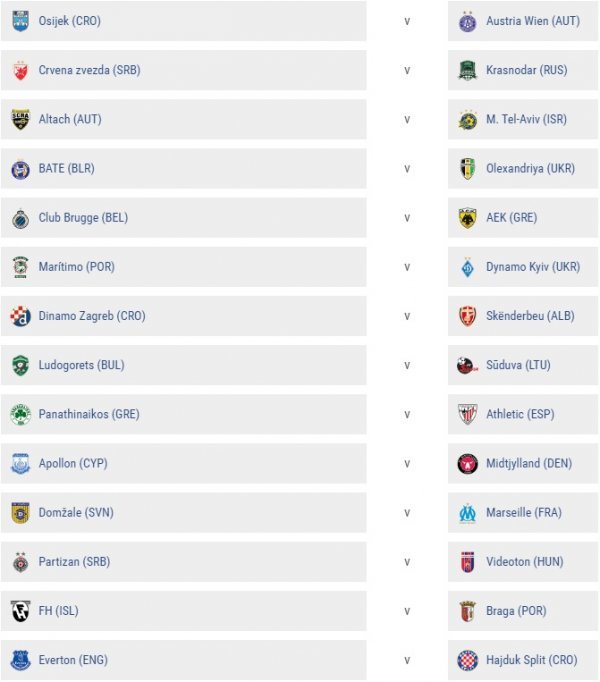600x682 pixels.
Task: Click the Braga (POR) team name
Action: pyautogui.click(x=516, y=611)
